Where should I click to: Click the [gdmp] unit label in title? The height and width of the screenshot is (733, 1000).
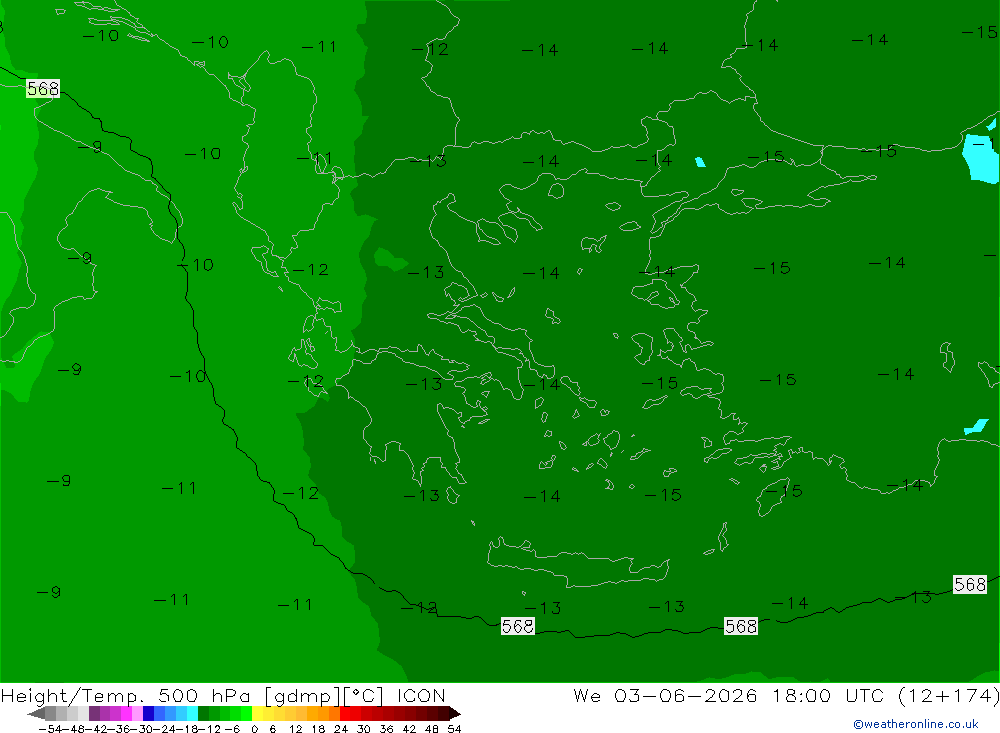pyautogui.click(x=302, y=695)
